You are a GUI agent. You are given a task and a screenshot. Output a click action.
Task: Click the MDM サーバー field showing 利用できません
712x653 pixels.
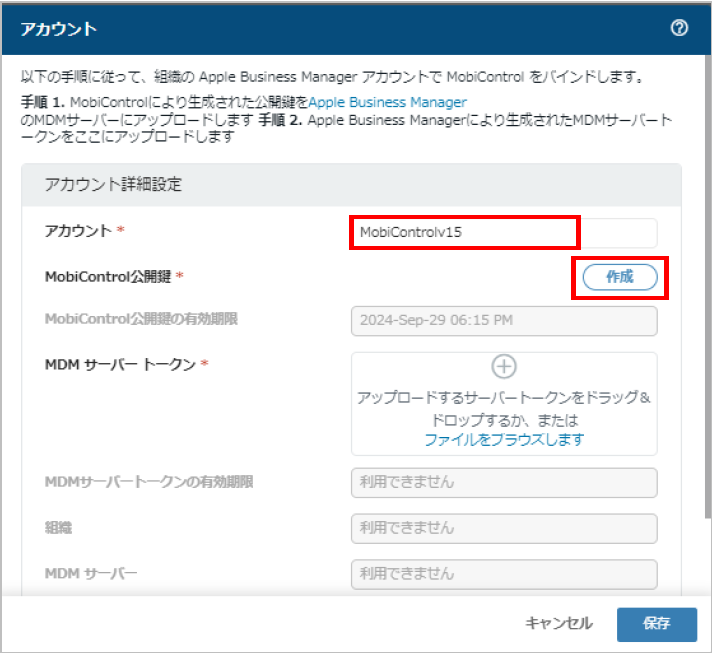504,574
